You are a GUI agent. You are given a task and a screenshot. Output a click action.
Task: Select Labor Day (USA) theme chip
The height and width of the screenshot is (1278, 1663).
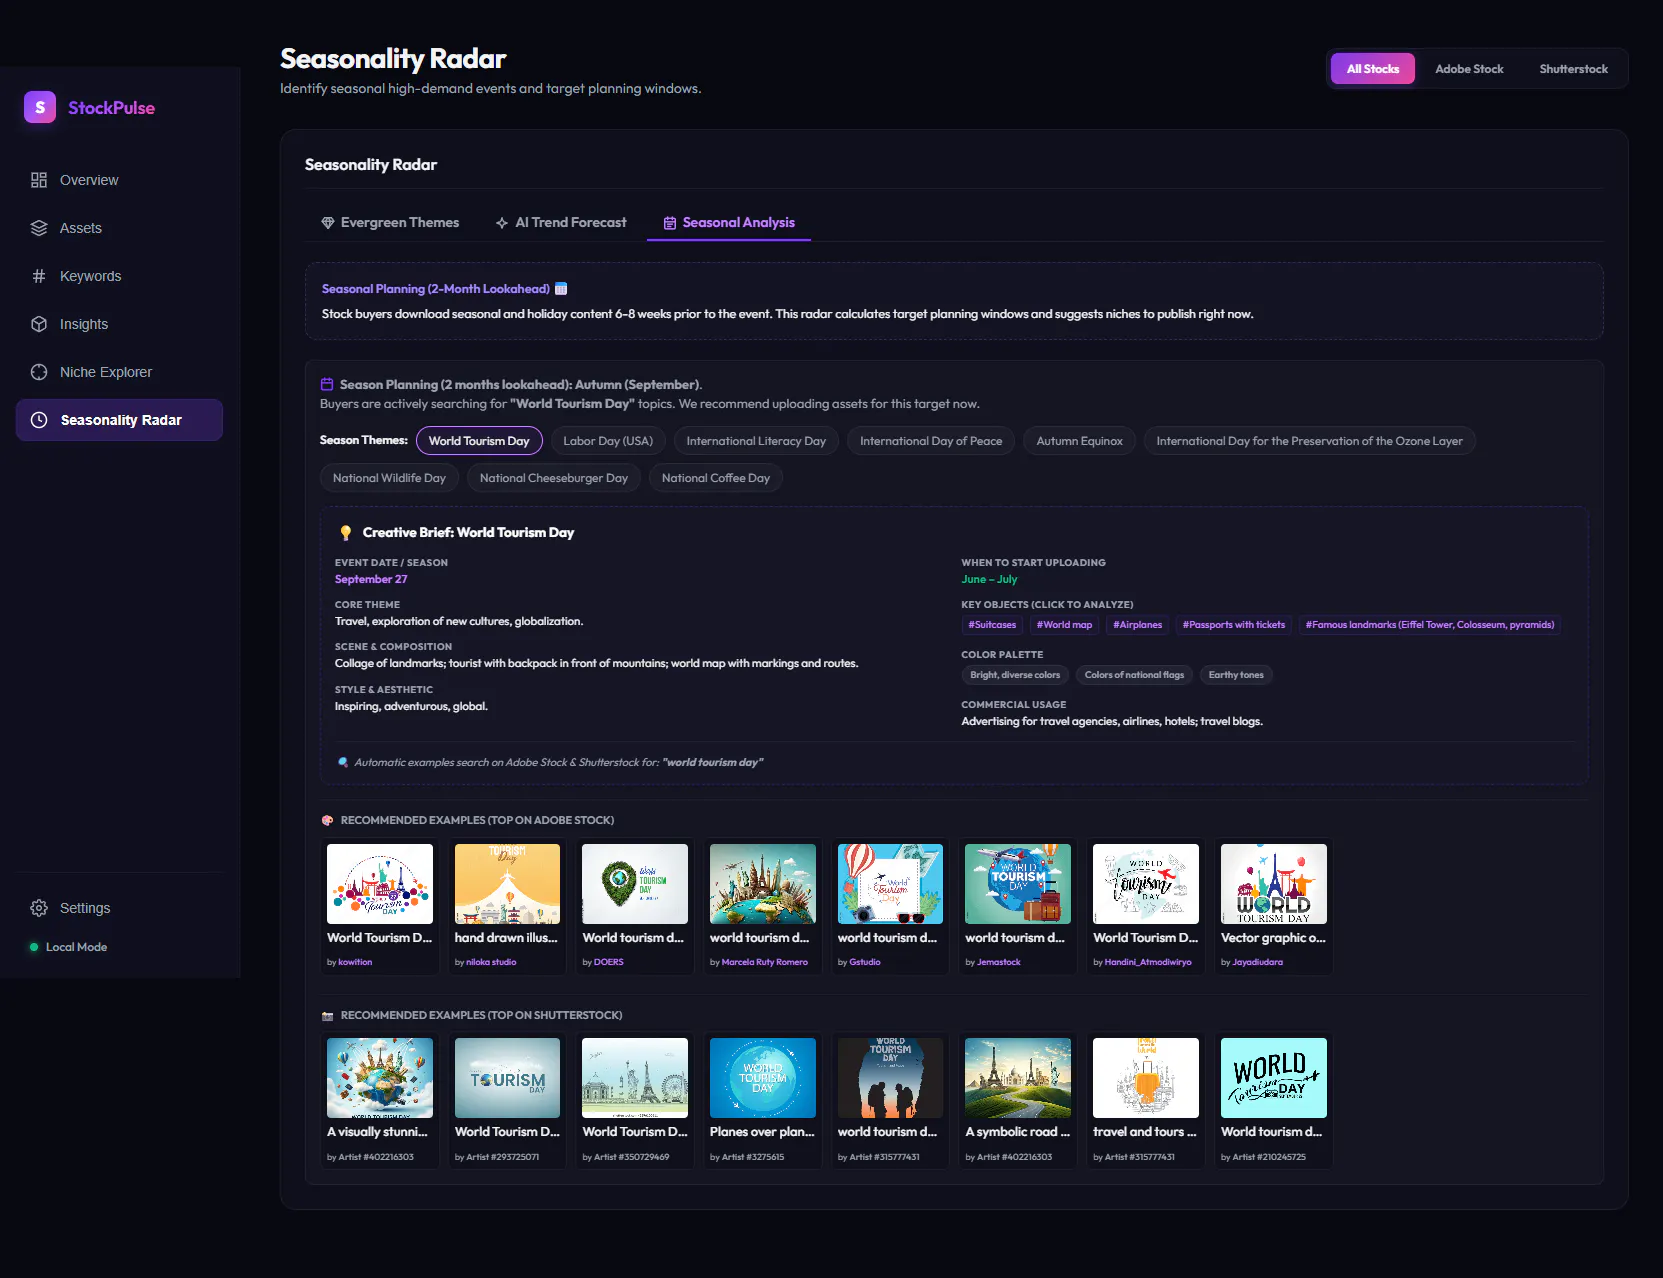[608, 441]
